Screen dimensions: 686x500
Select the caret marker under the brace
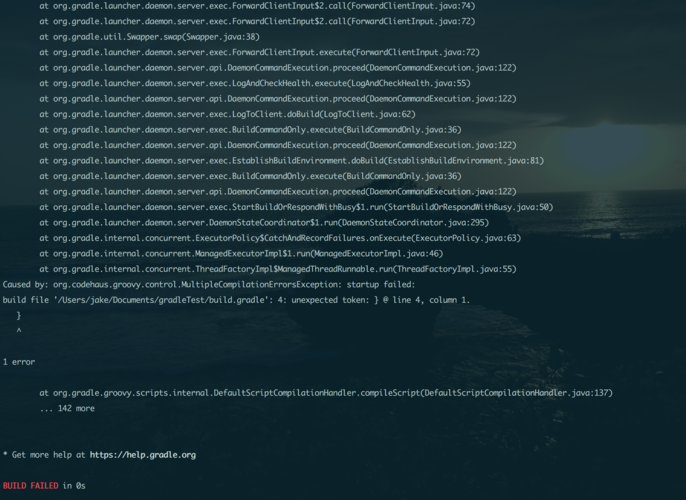pyautogui.click(x=19, y=331)
